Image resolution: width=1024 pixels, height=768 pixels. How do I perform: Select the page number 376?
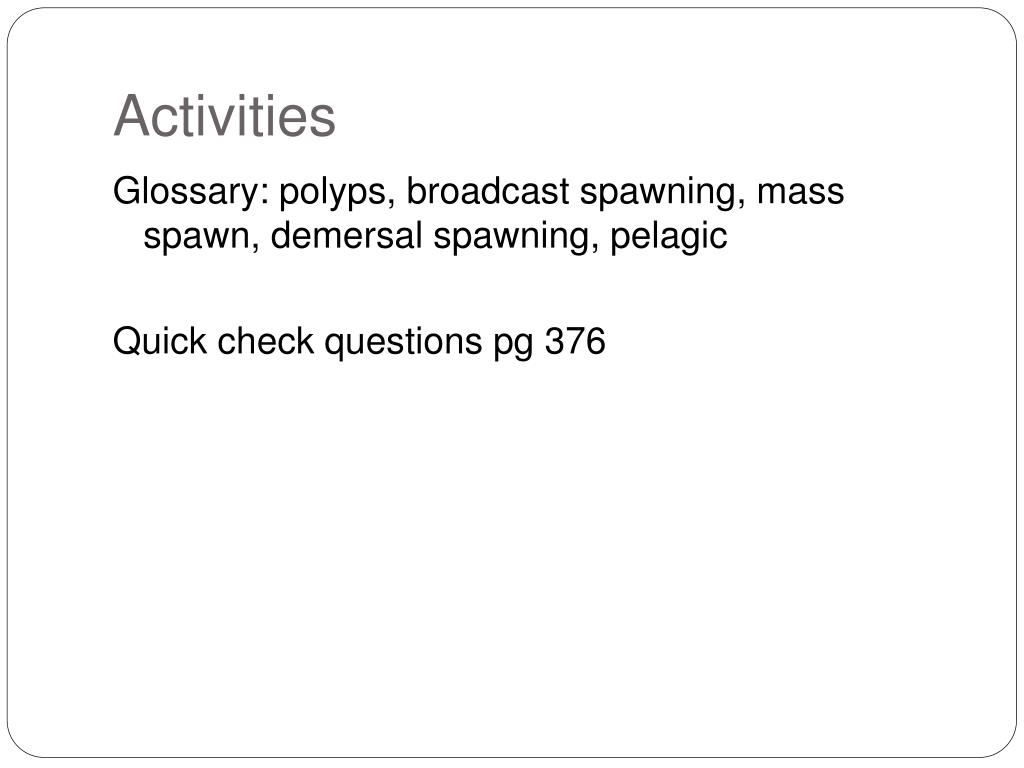point(575,342)
